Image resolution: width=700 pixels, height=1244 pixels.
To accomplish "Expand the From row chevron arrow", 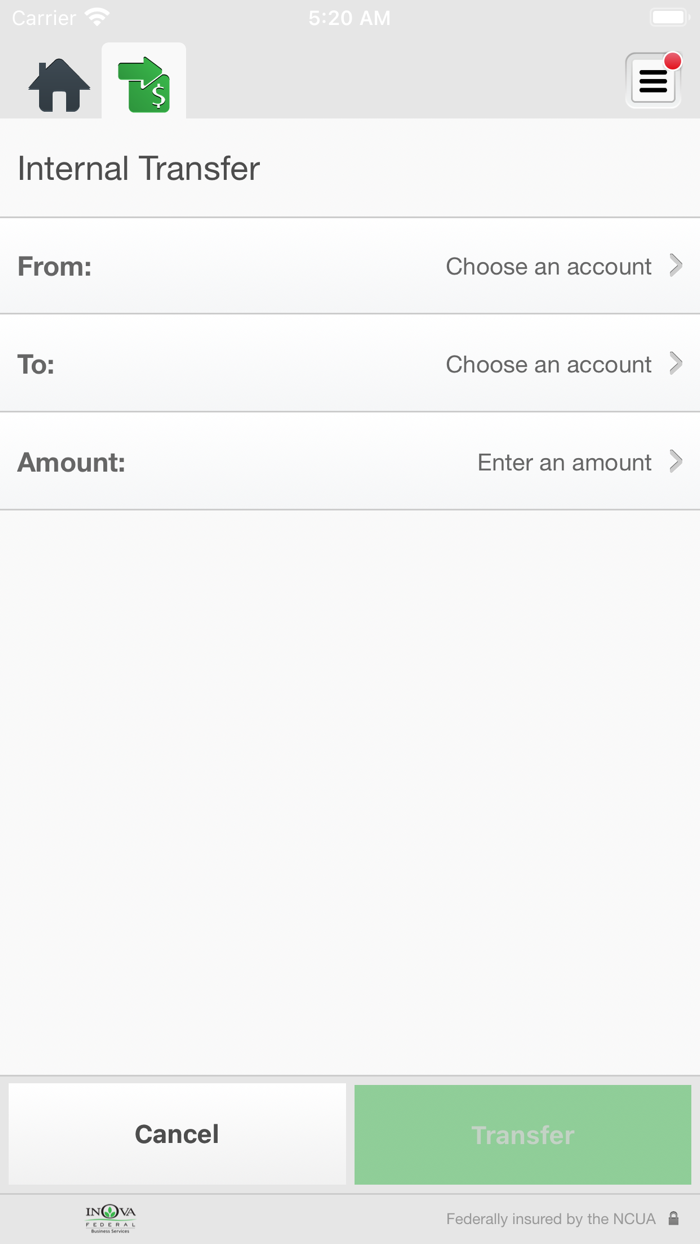I will (676, 265).
